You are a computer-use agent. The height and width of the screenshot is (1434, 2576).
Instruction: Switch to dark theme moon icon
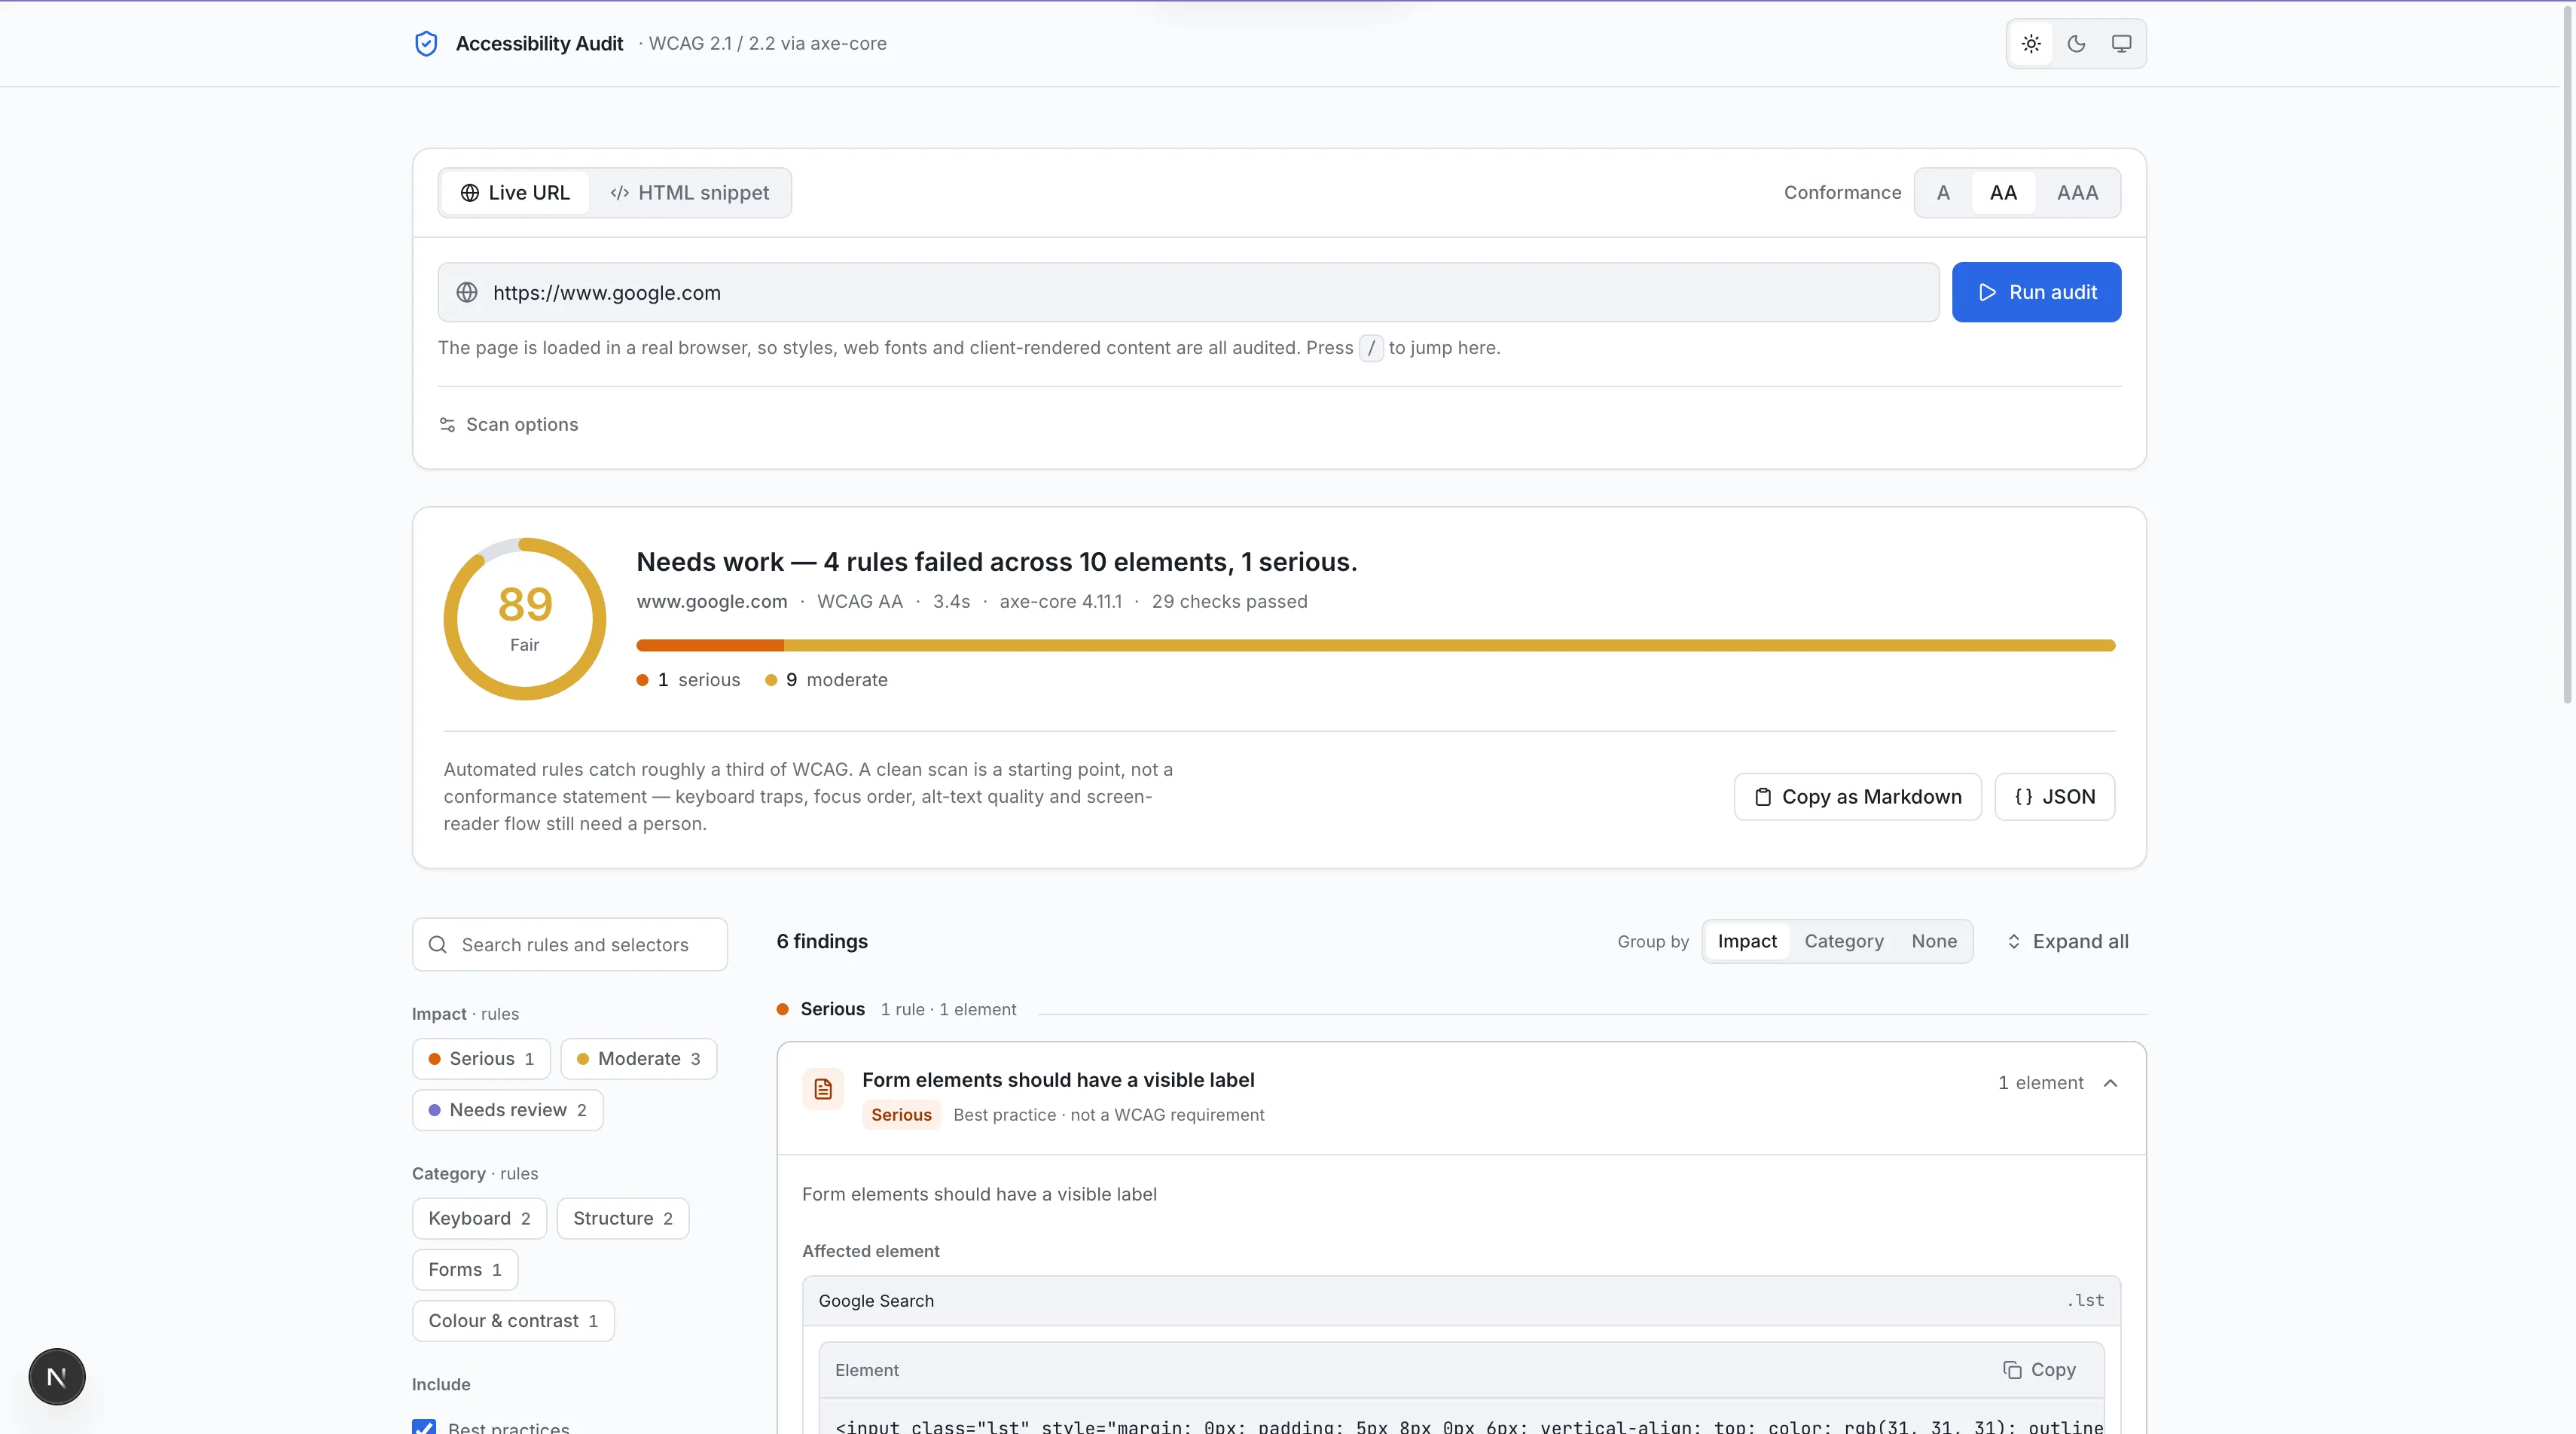[2076, 44]
